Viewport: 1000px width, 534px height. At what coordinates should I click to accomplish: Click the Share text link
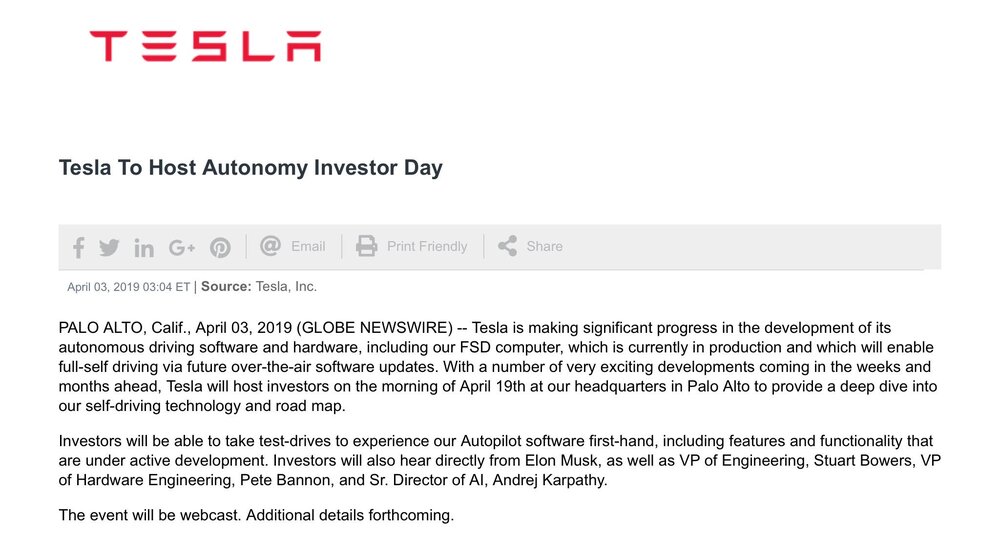coord(544,246)
